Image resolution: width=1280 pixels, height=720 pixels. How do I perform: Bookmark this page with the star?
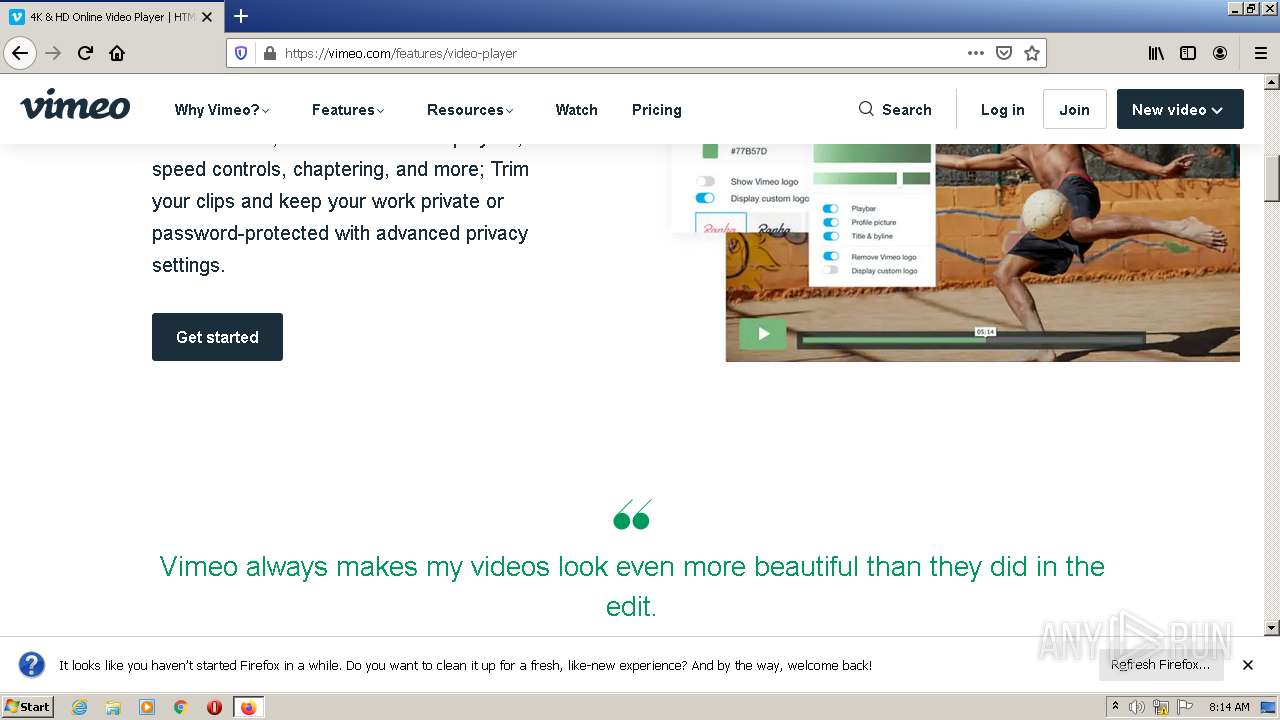(x=1032, y=53)
